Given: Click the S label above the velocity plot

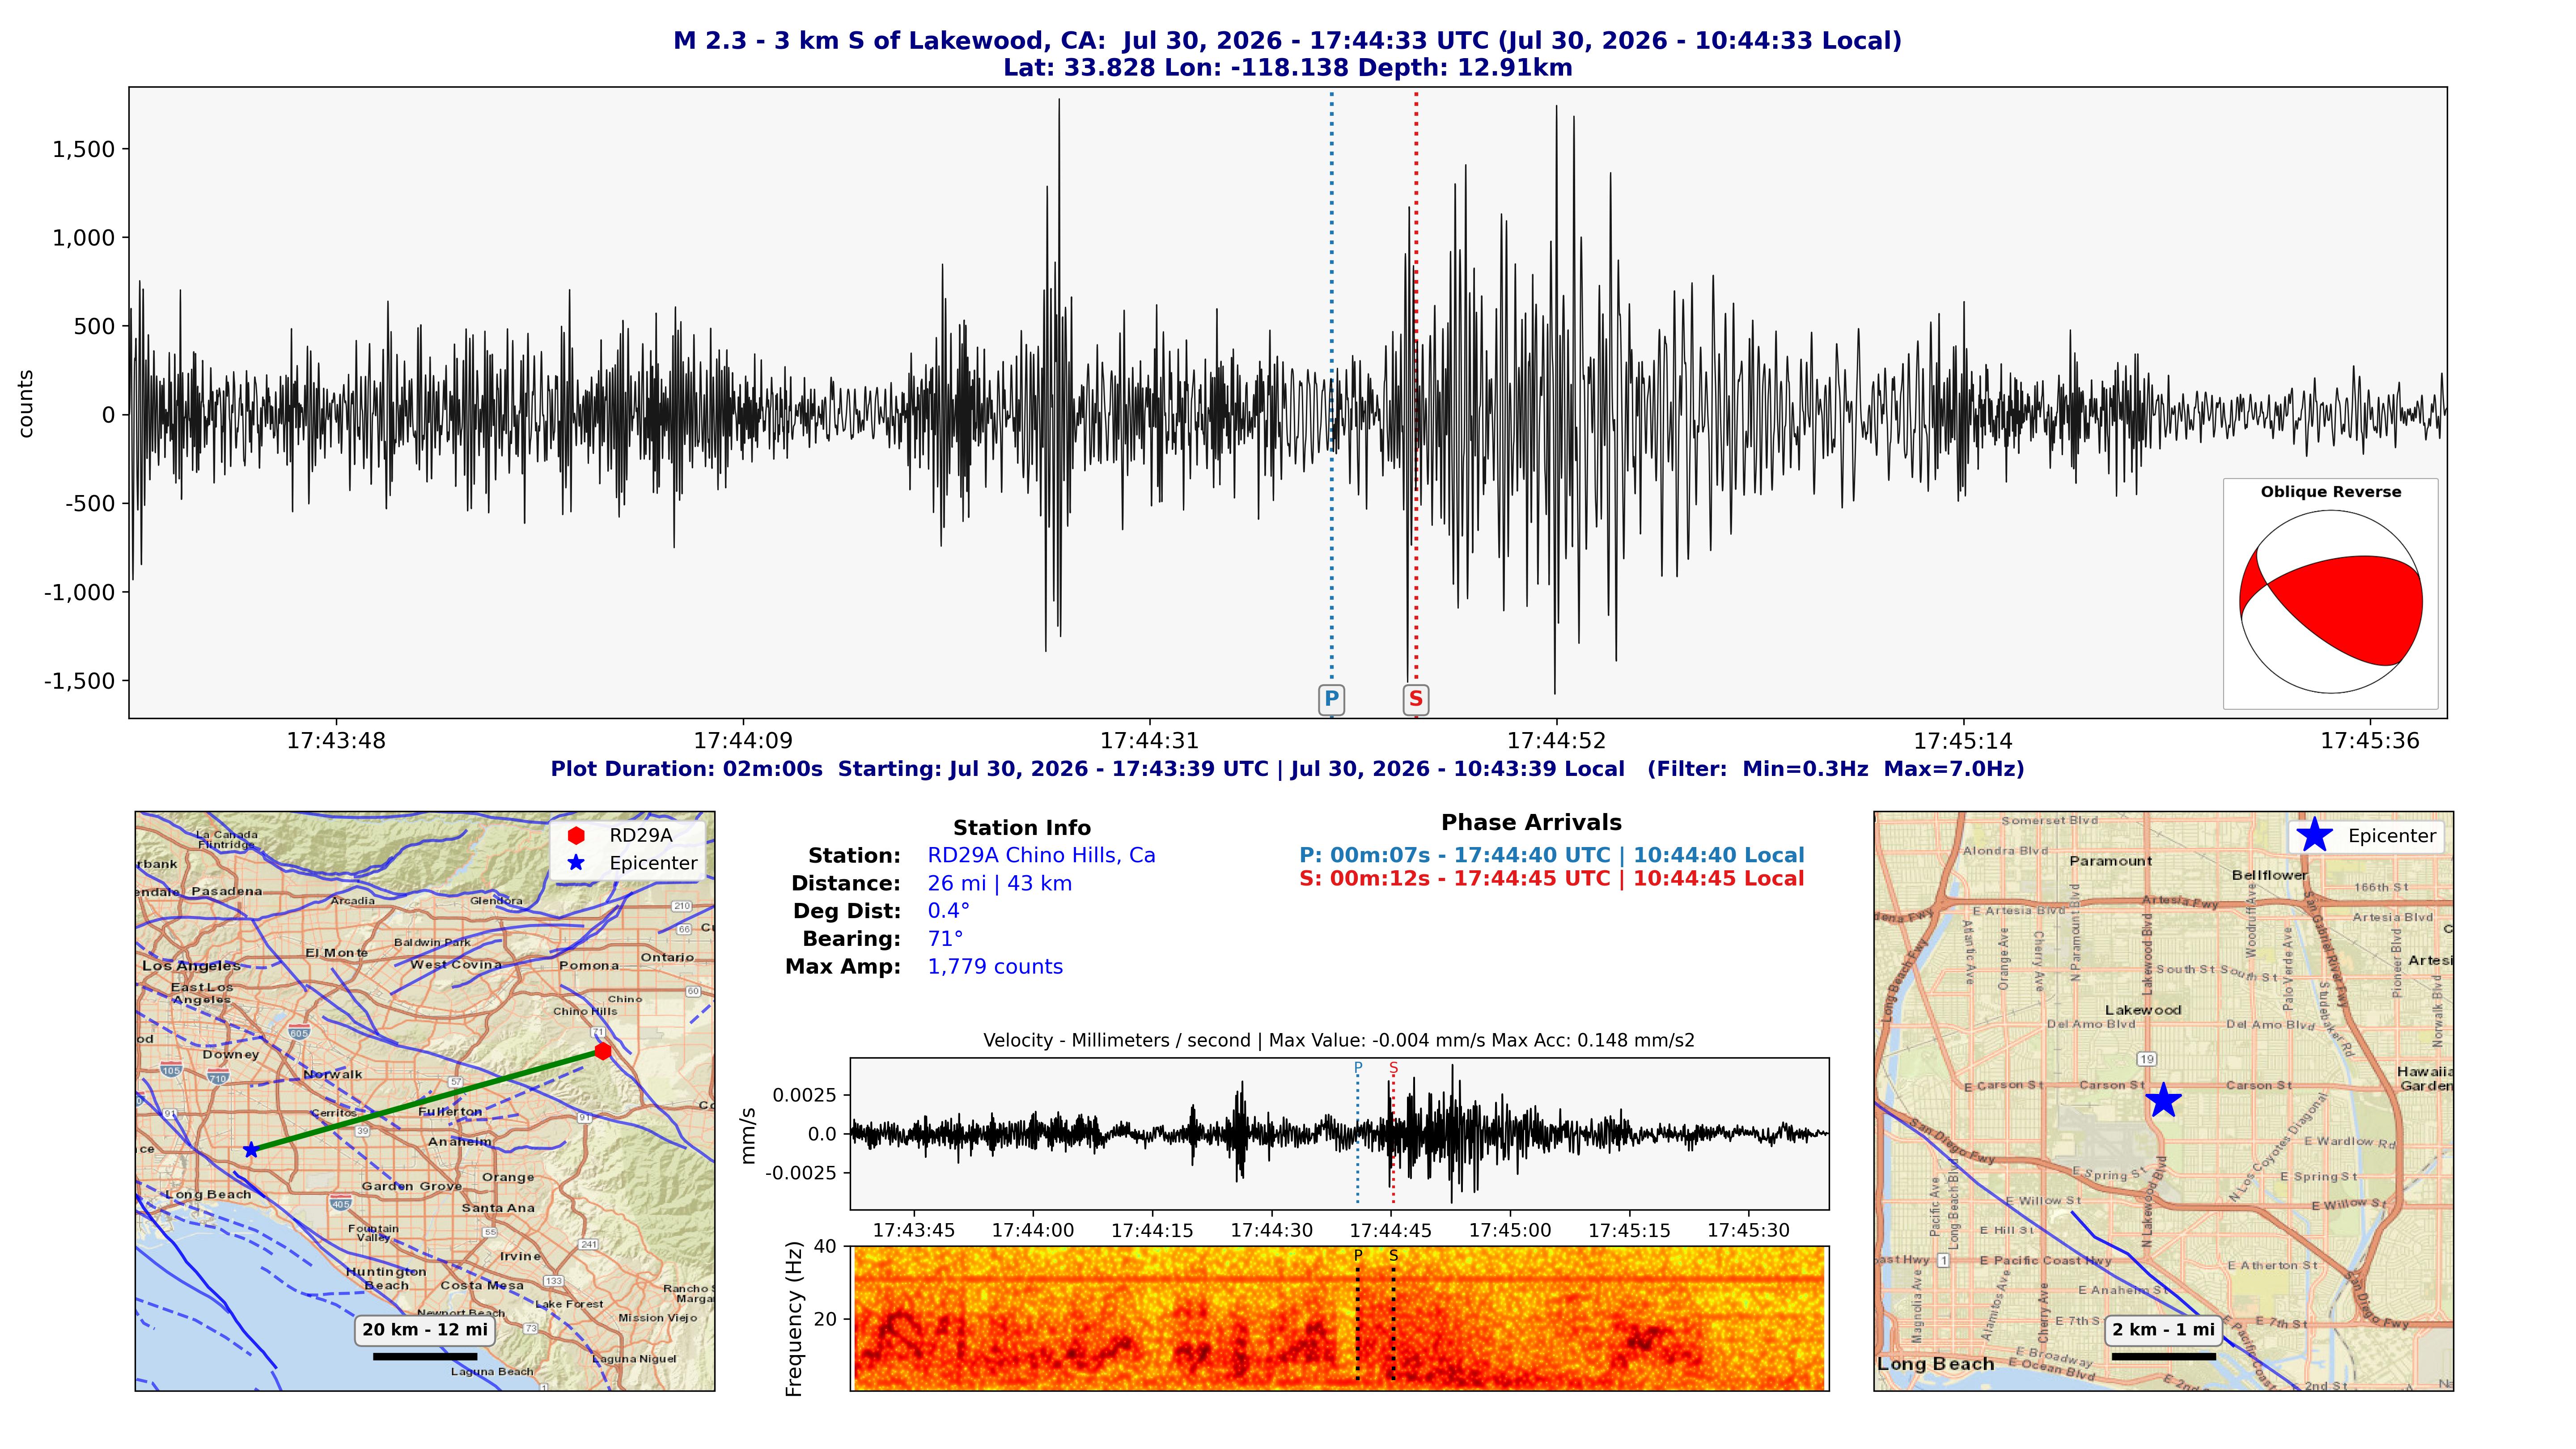Looking at the screenshot, I should tap(1393, 1068).
